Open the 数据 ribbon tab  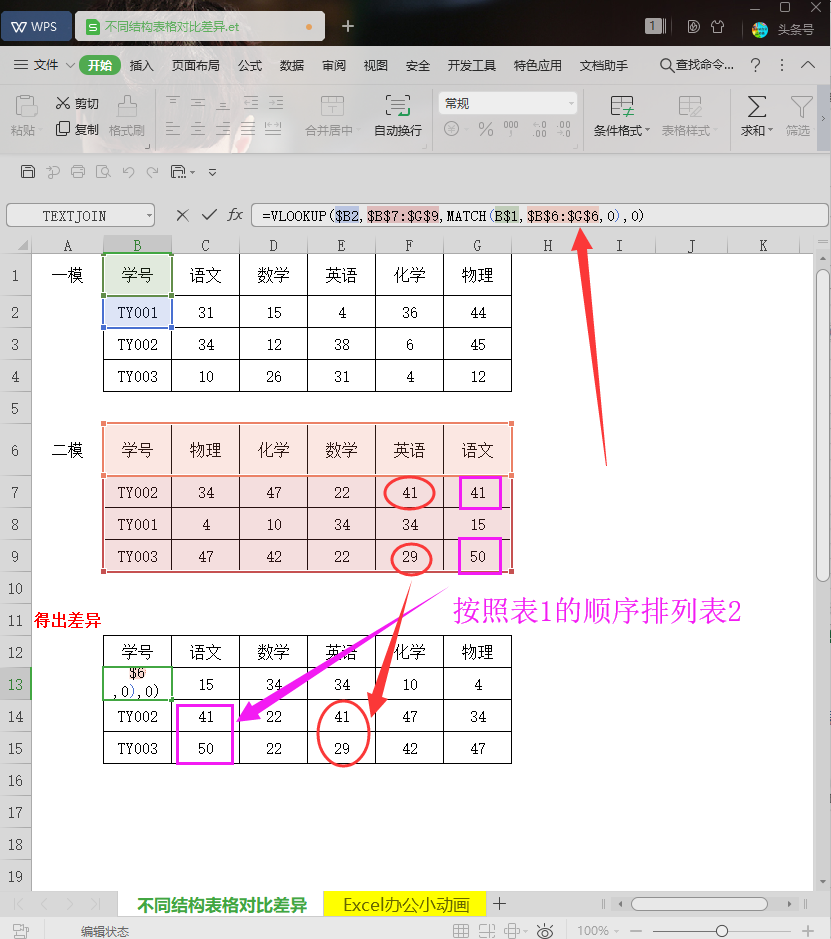292,65
